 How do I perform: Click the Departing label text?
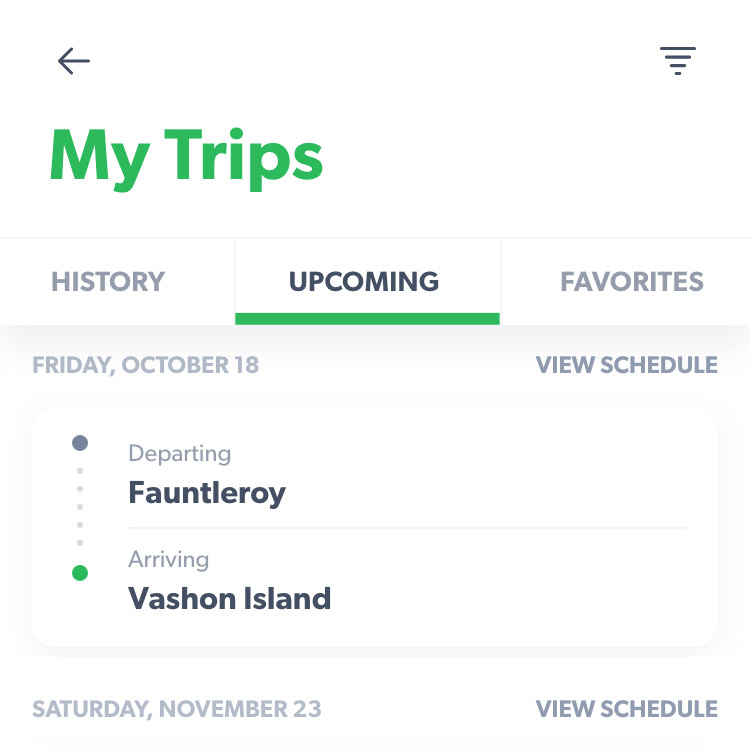coord(179,453)
